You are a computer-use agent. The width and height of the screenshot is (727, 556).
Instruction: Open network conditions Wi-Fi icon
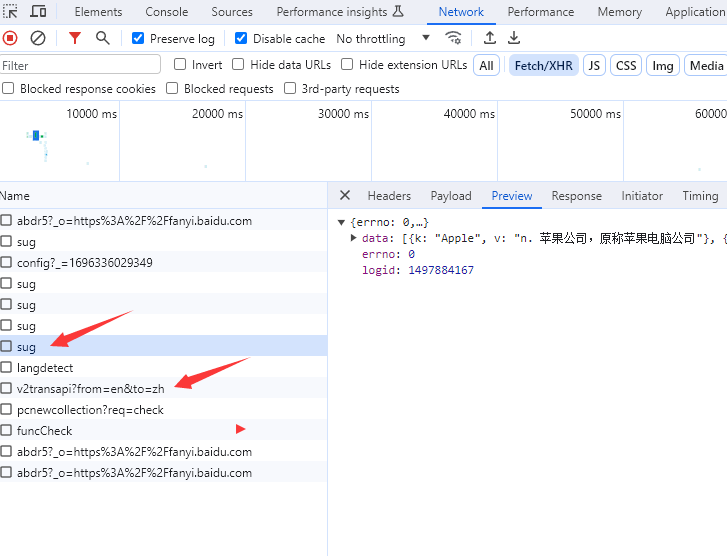454,38
